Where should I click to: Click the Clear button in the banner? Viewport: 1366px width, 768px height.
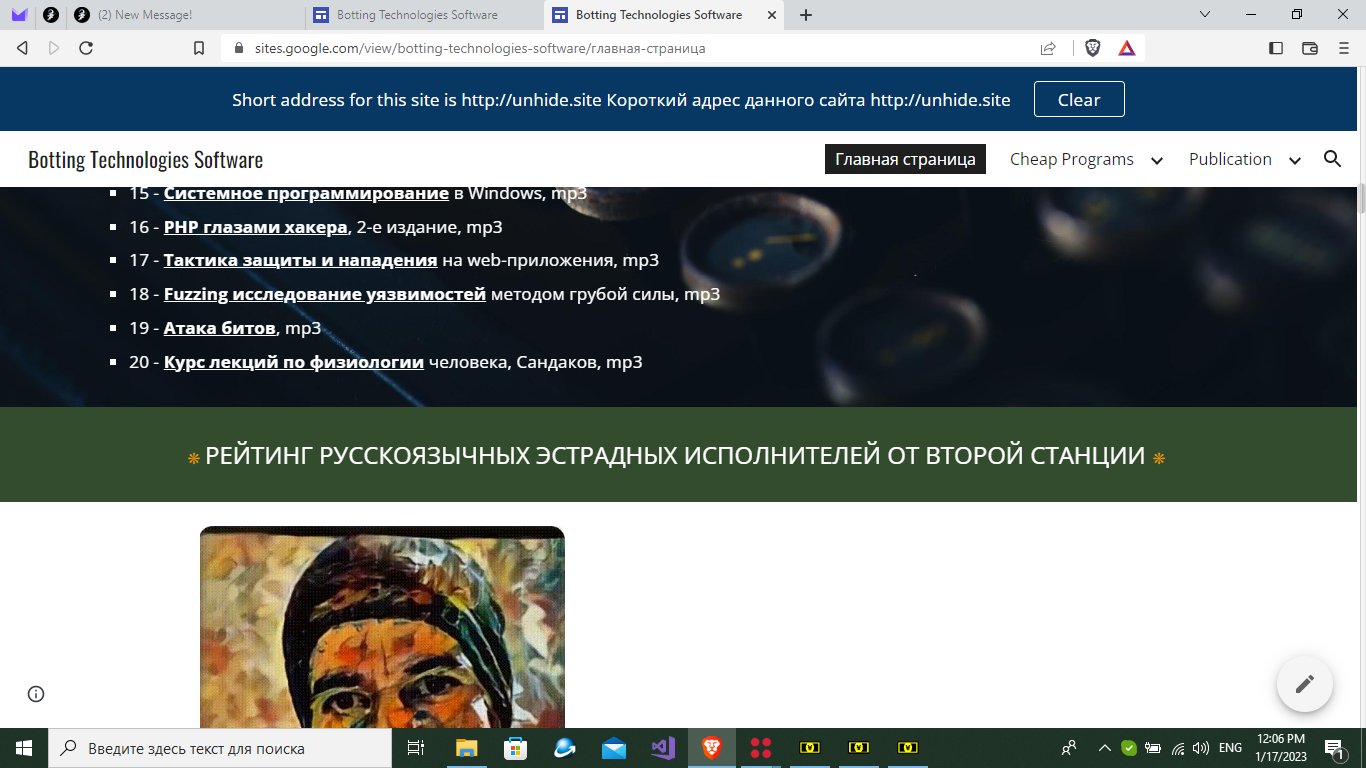click(x=1079, y=100)
